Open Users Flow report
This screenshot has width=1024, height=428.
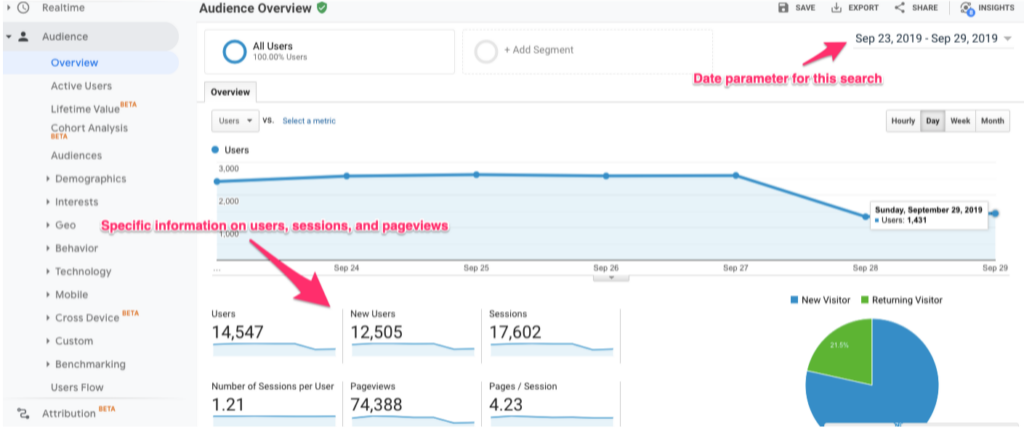(77, 387)
